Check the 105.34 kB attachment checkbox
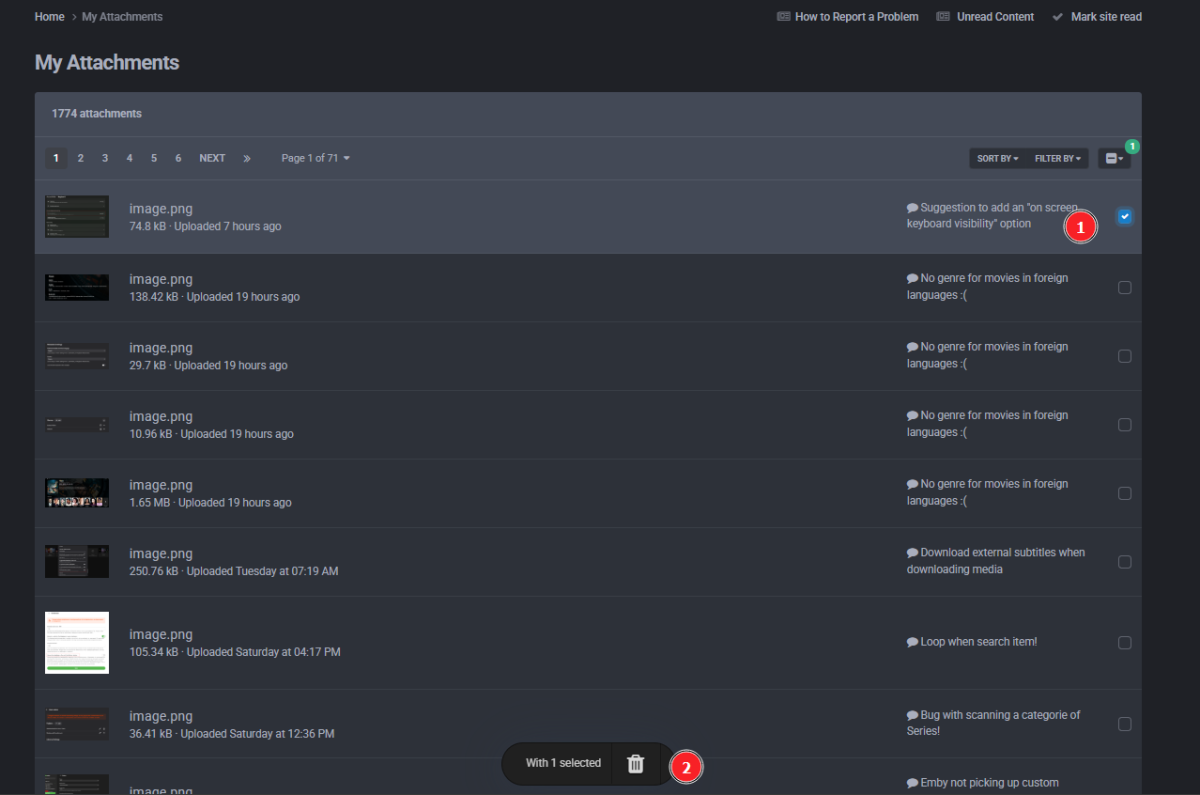The width and height of the screenshot is (1200, 795). tap(1125, 643)
